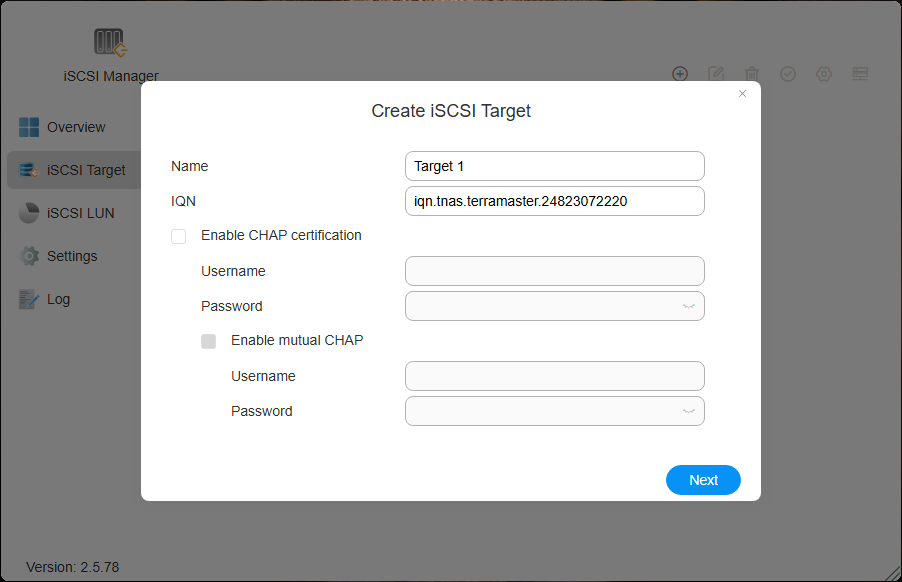Go to Settings in the sidebar

coord(72,256)
